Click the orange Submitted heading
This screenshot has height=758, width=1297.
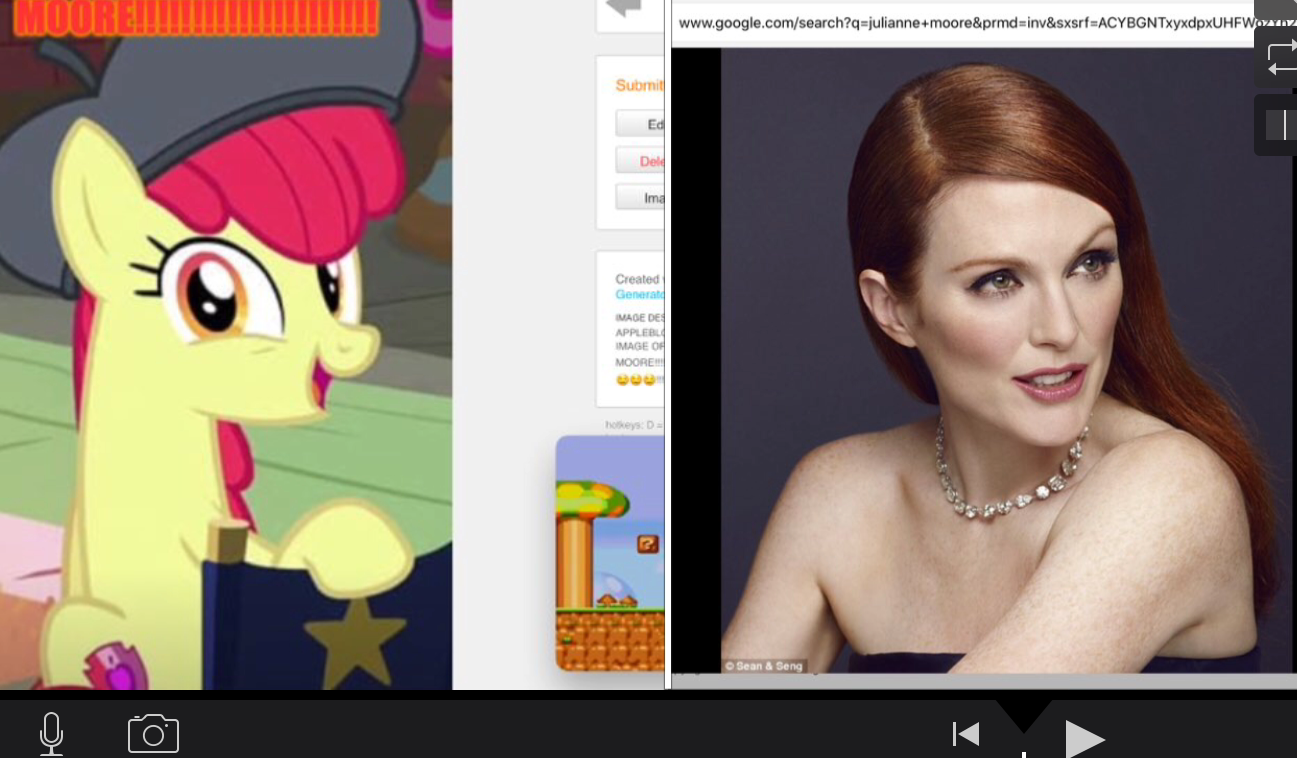(639, 85)
